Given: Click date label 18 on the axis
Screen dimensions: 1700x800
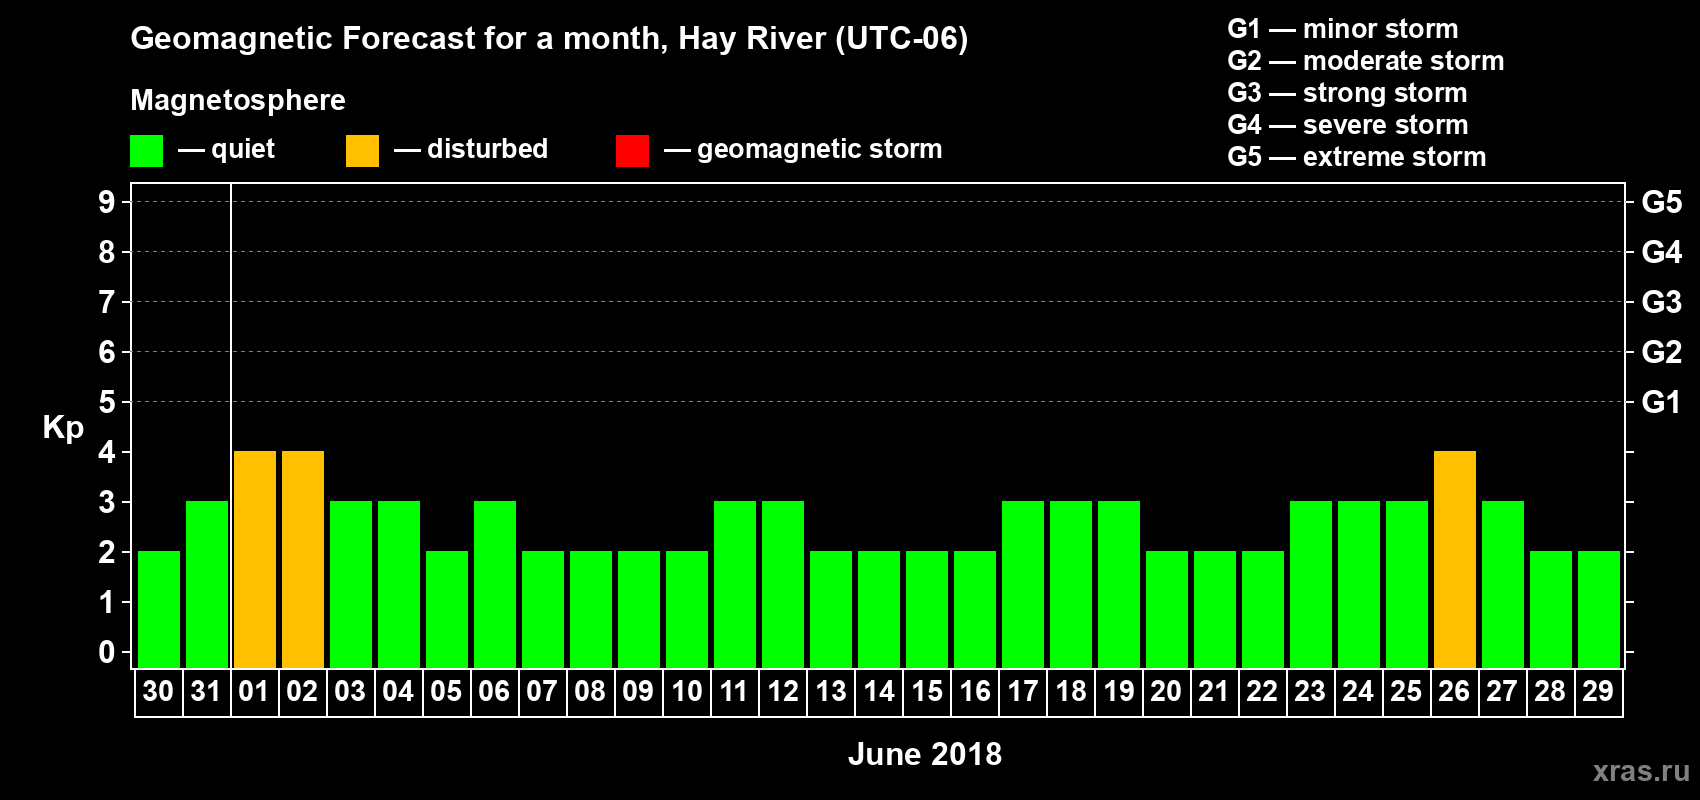Looking at the screenshot, I should click(1070, 691).
